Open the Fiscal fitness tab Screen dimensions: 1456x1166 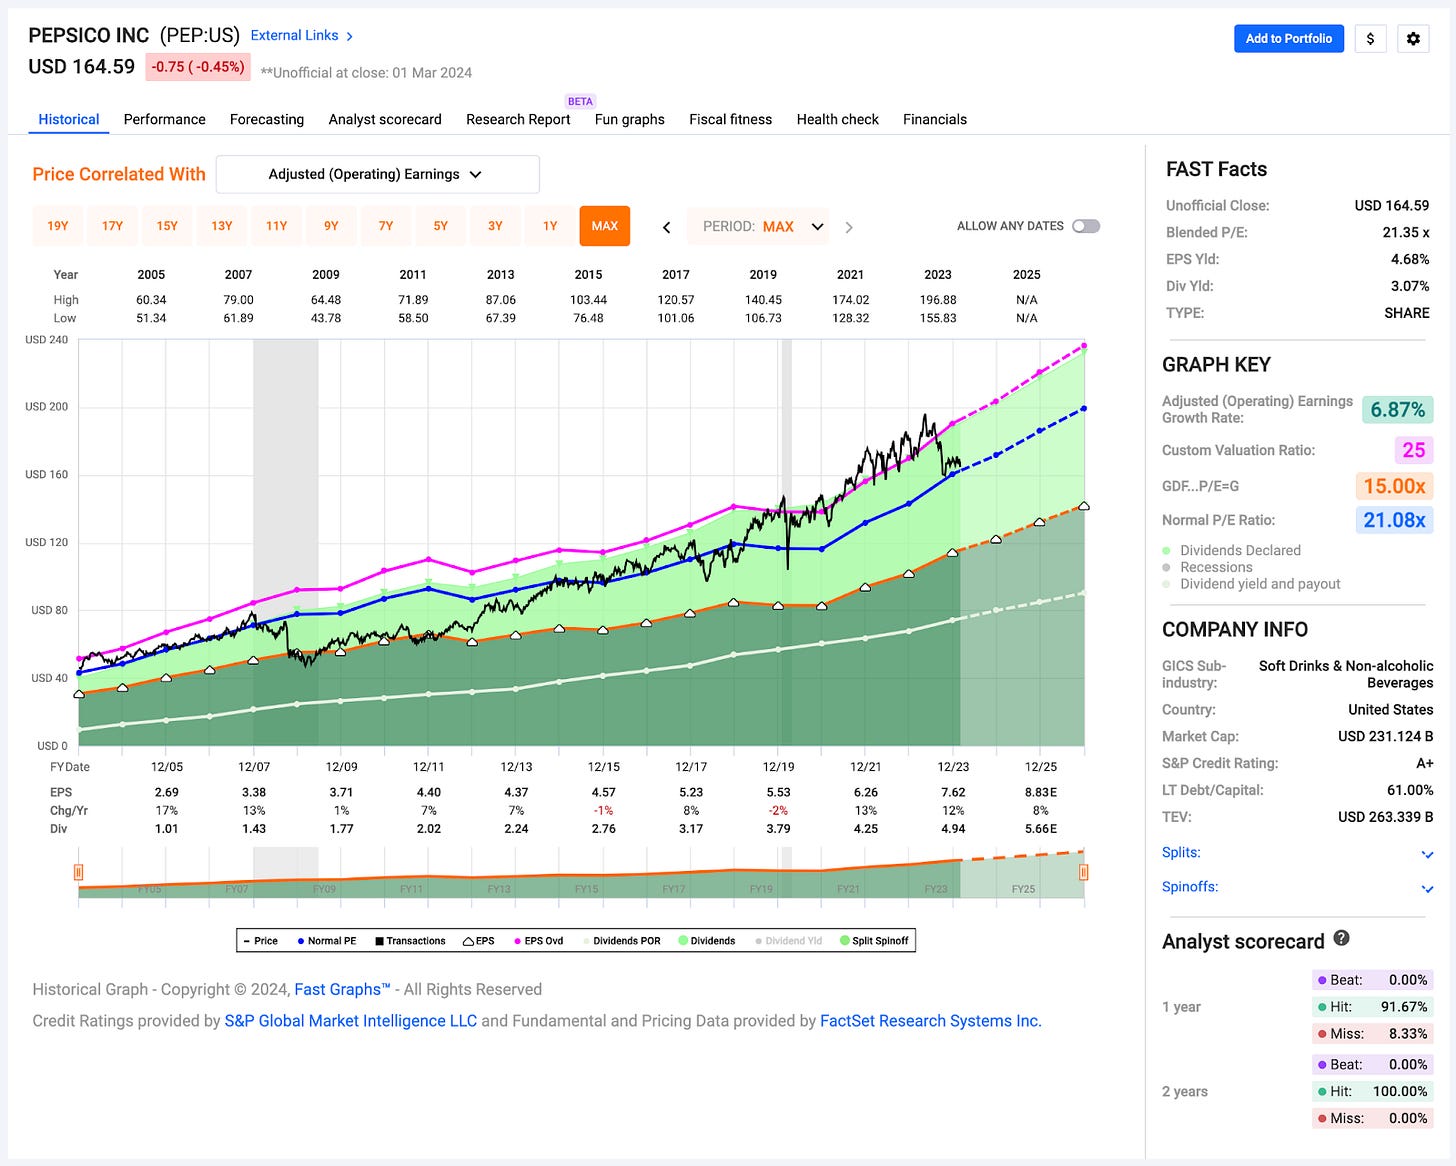pyautogui.click(x=731, y=119)
